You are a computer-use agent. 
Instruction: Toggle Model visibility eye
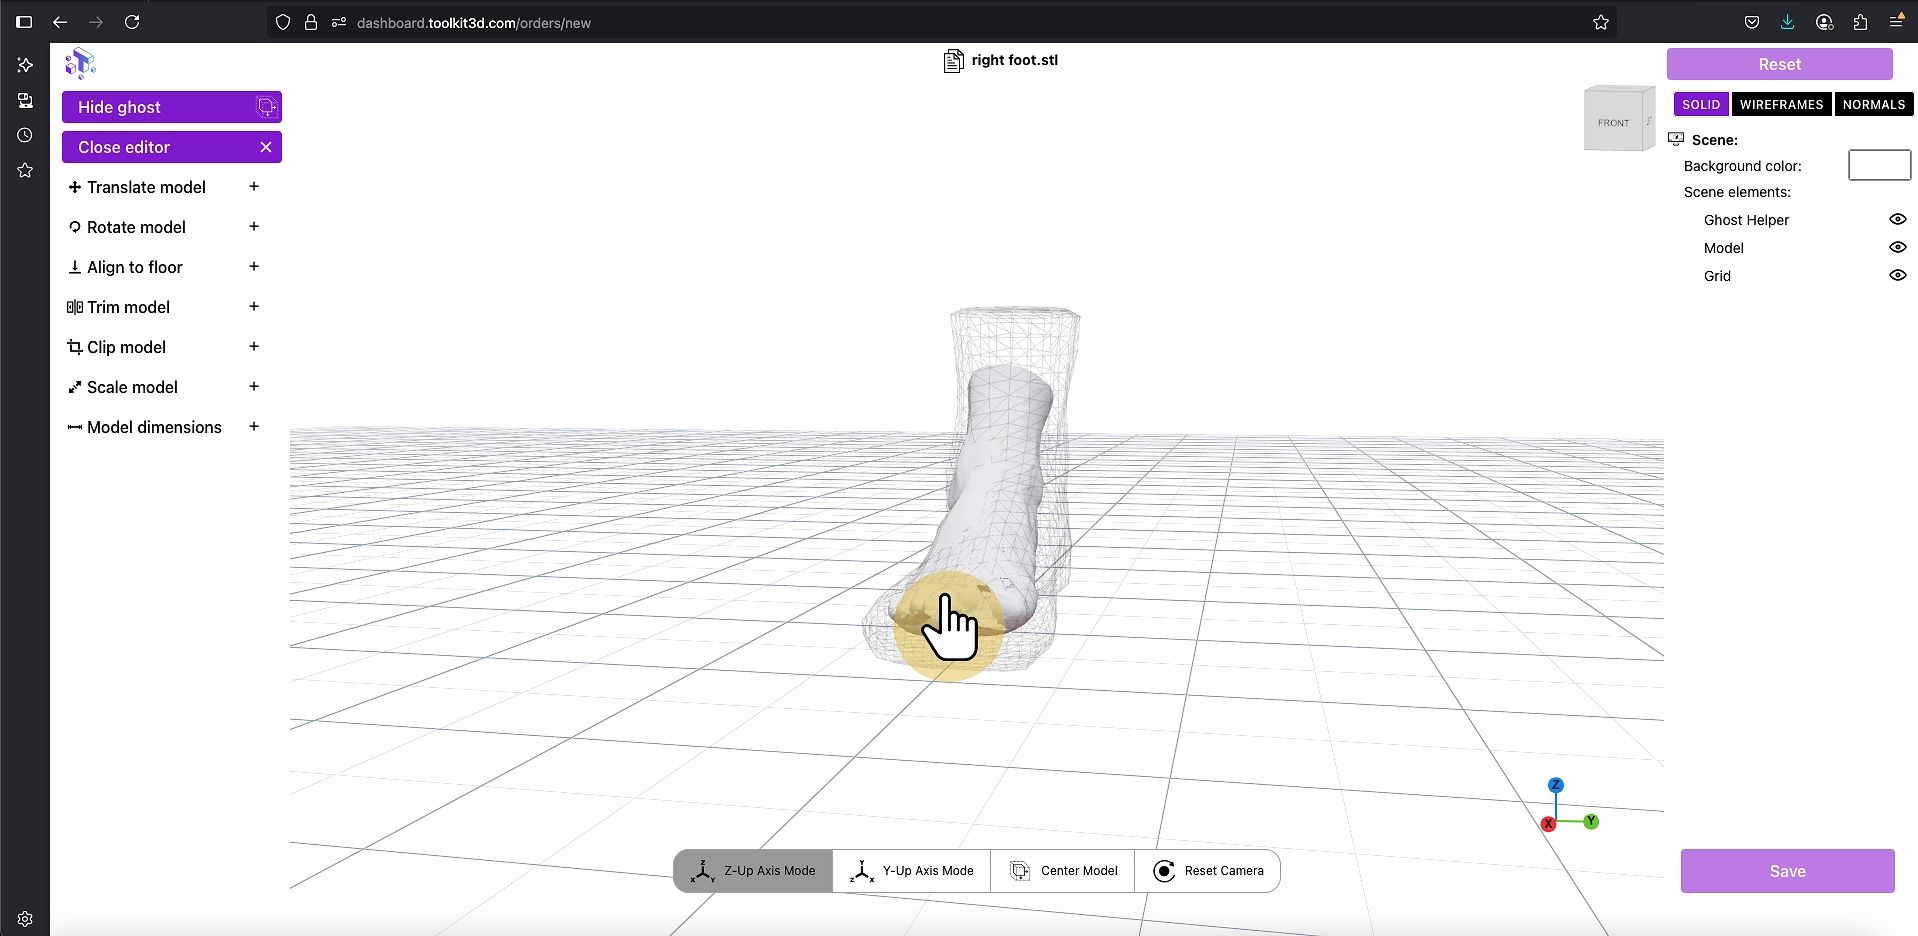point(1897,247)
